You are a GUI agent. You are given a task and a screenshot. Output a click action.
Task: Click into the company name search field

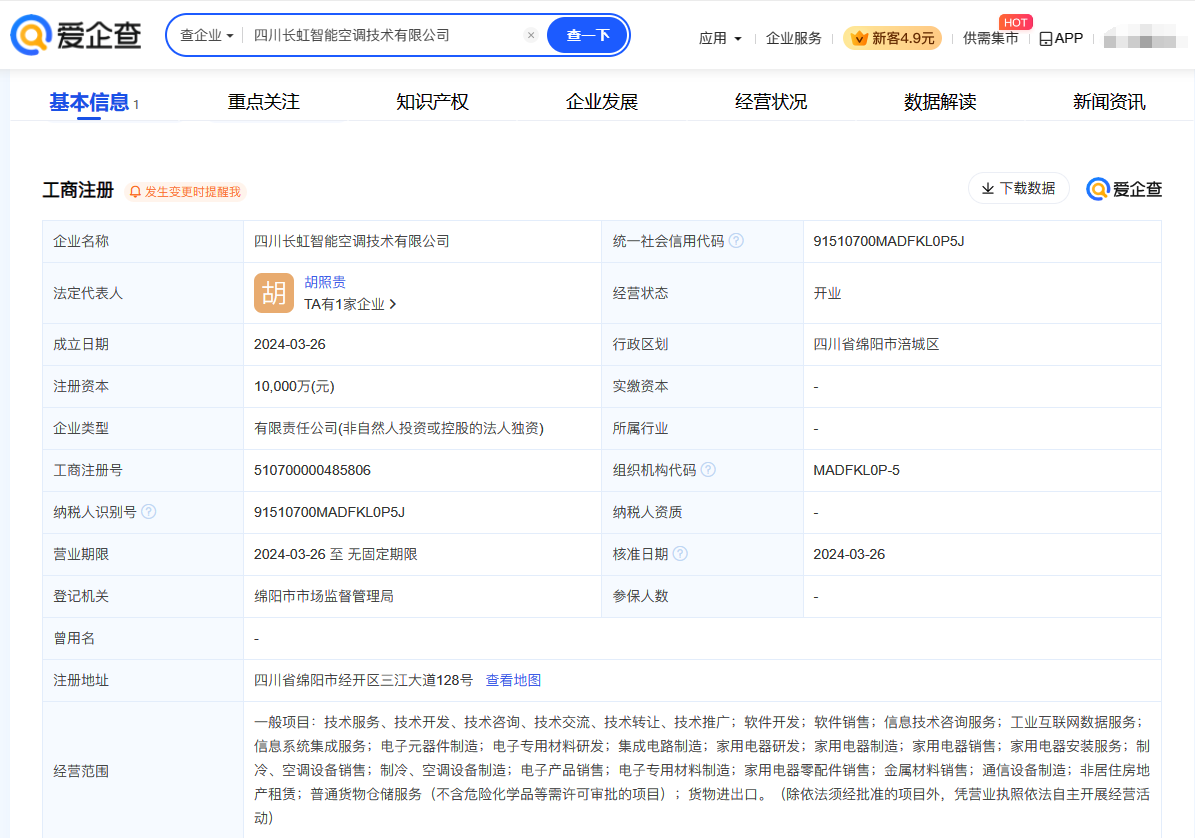(x=385, y=35)
